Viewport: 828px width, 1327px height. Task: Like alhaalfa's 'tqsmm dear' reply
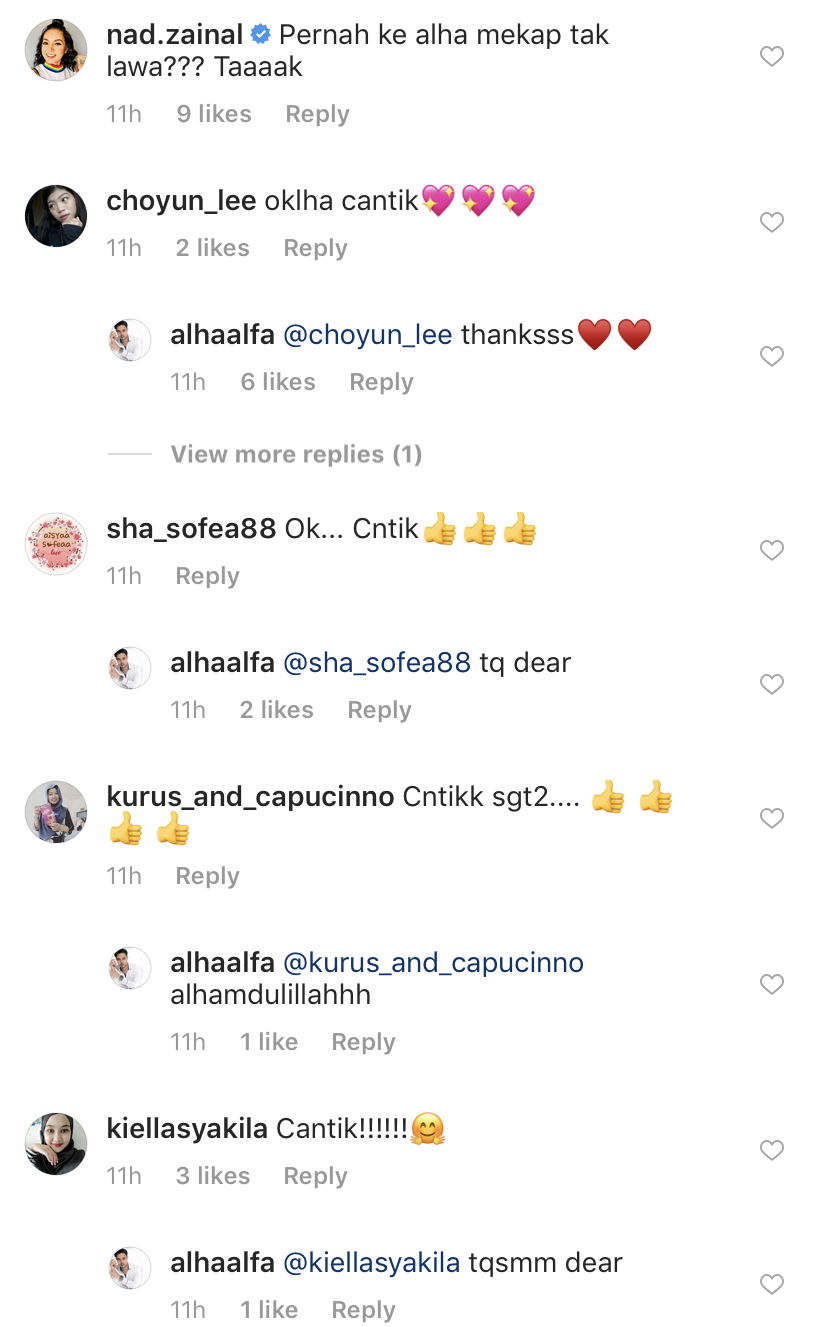pyautogui.click(x=771, y=1284)
